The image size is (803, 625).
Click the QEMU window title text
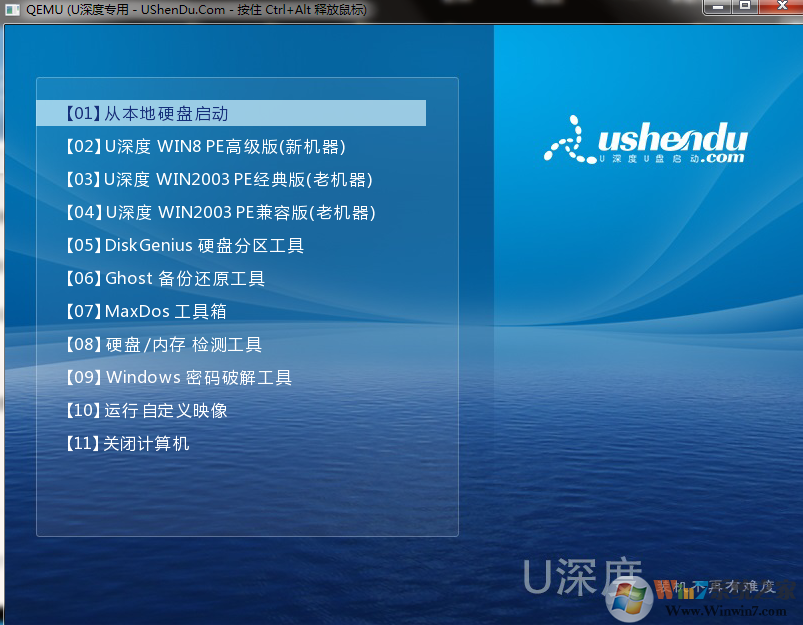(x=196, y=9)
